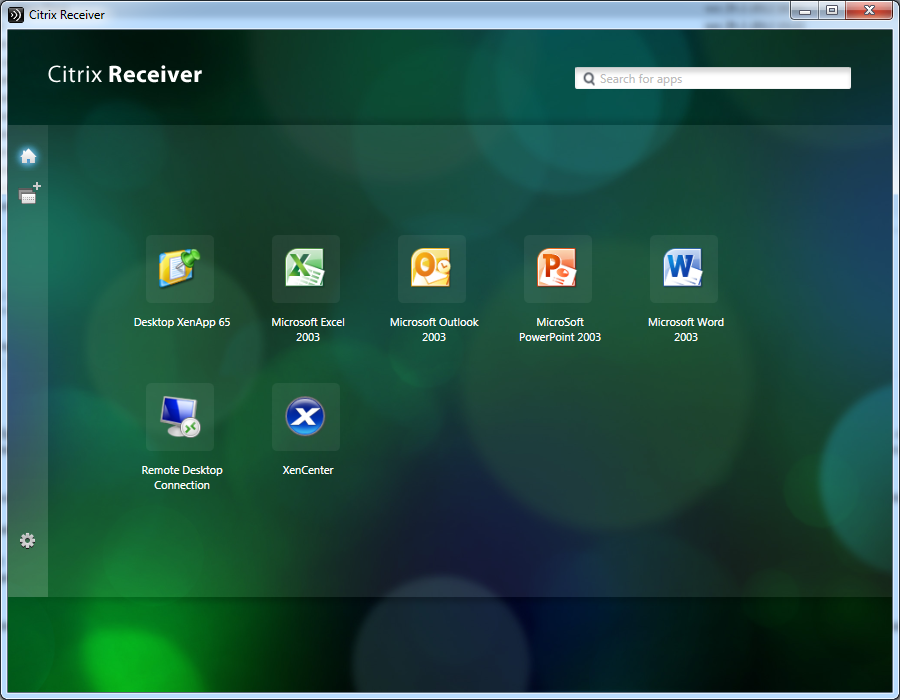Select the "Remote Desktop Connection" label

(x=182, y=477)
